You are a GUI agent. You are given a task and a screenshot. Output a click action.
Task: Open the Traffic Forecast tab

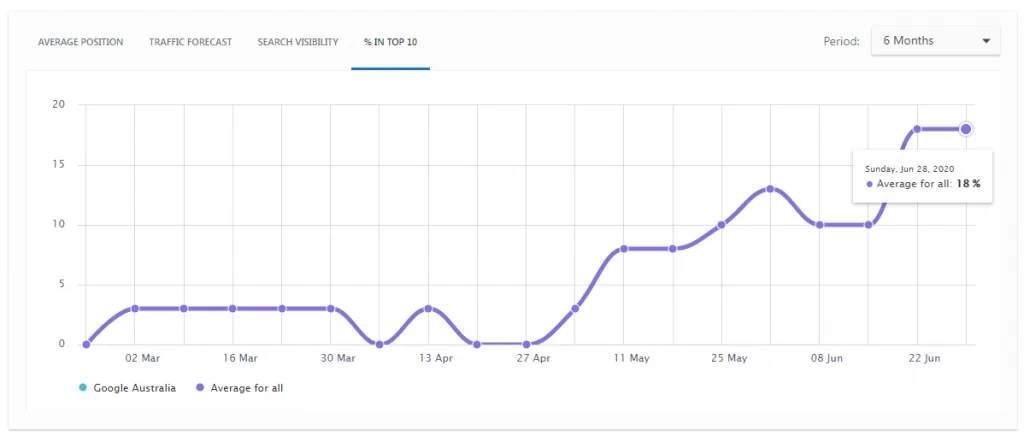(190, 42)
